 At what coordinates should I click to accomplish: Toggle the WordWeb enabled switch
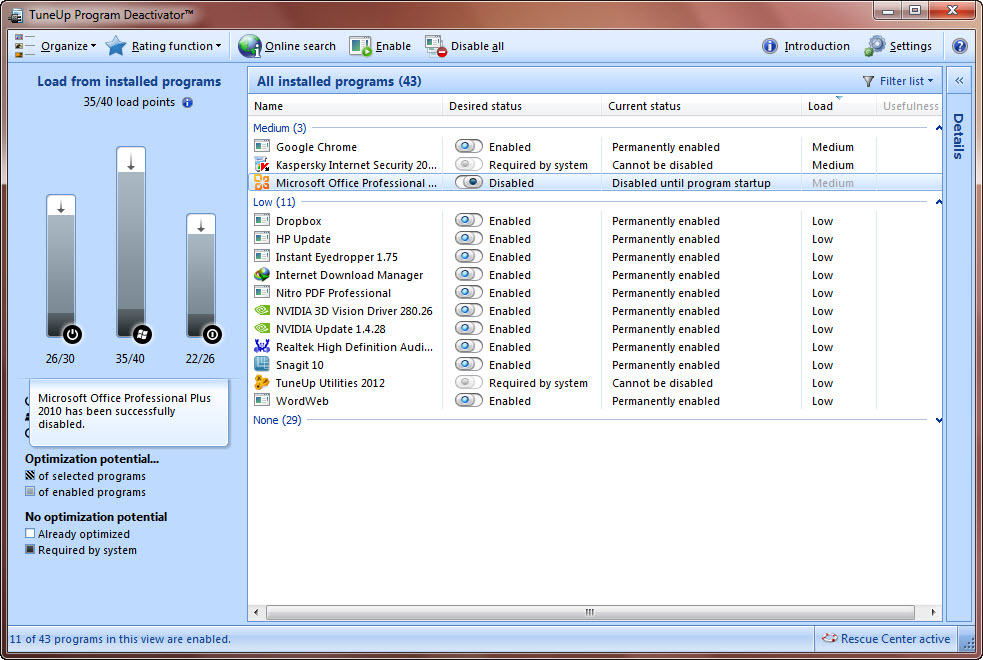(x=468, y=401)
